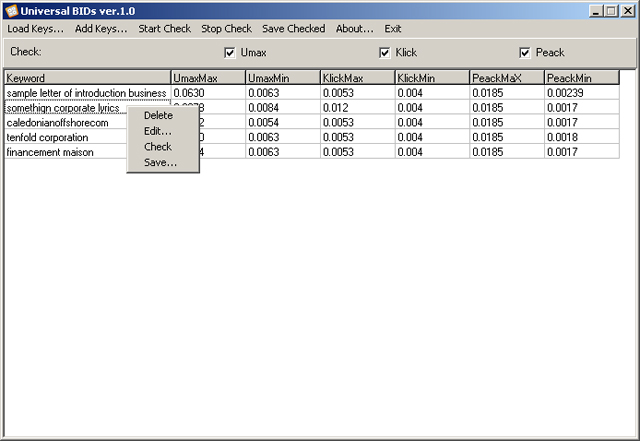Uncheck the Klick checkbox
This screenshot has width=640, height=441.
click(x=385, y=53)
